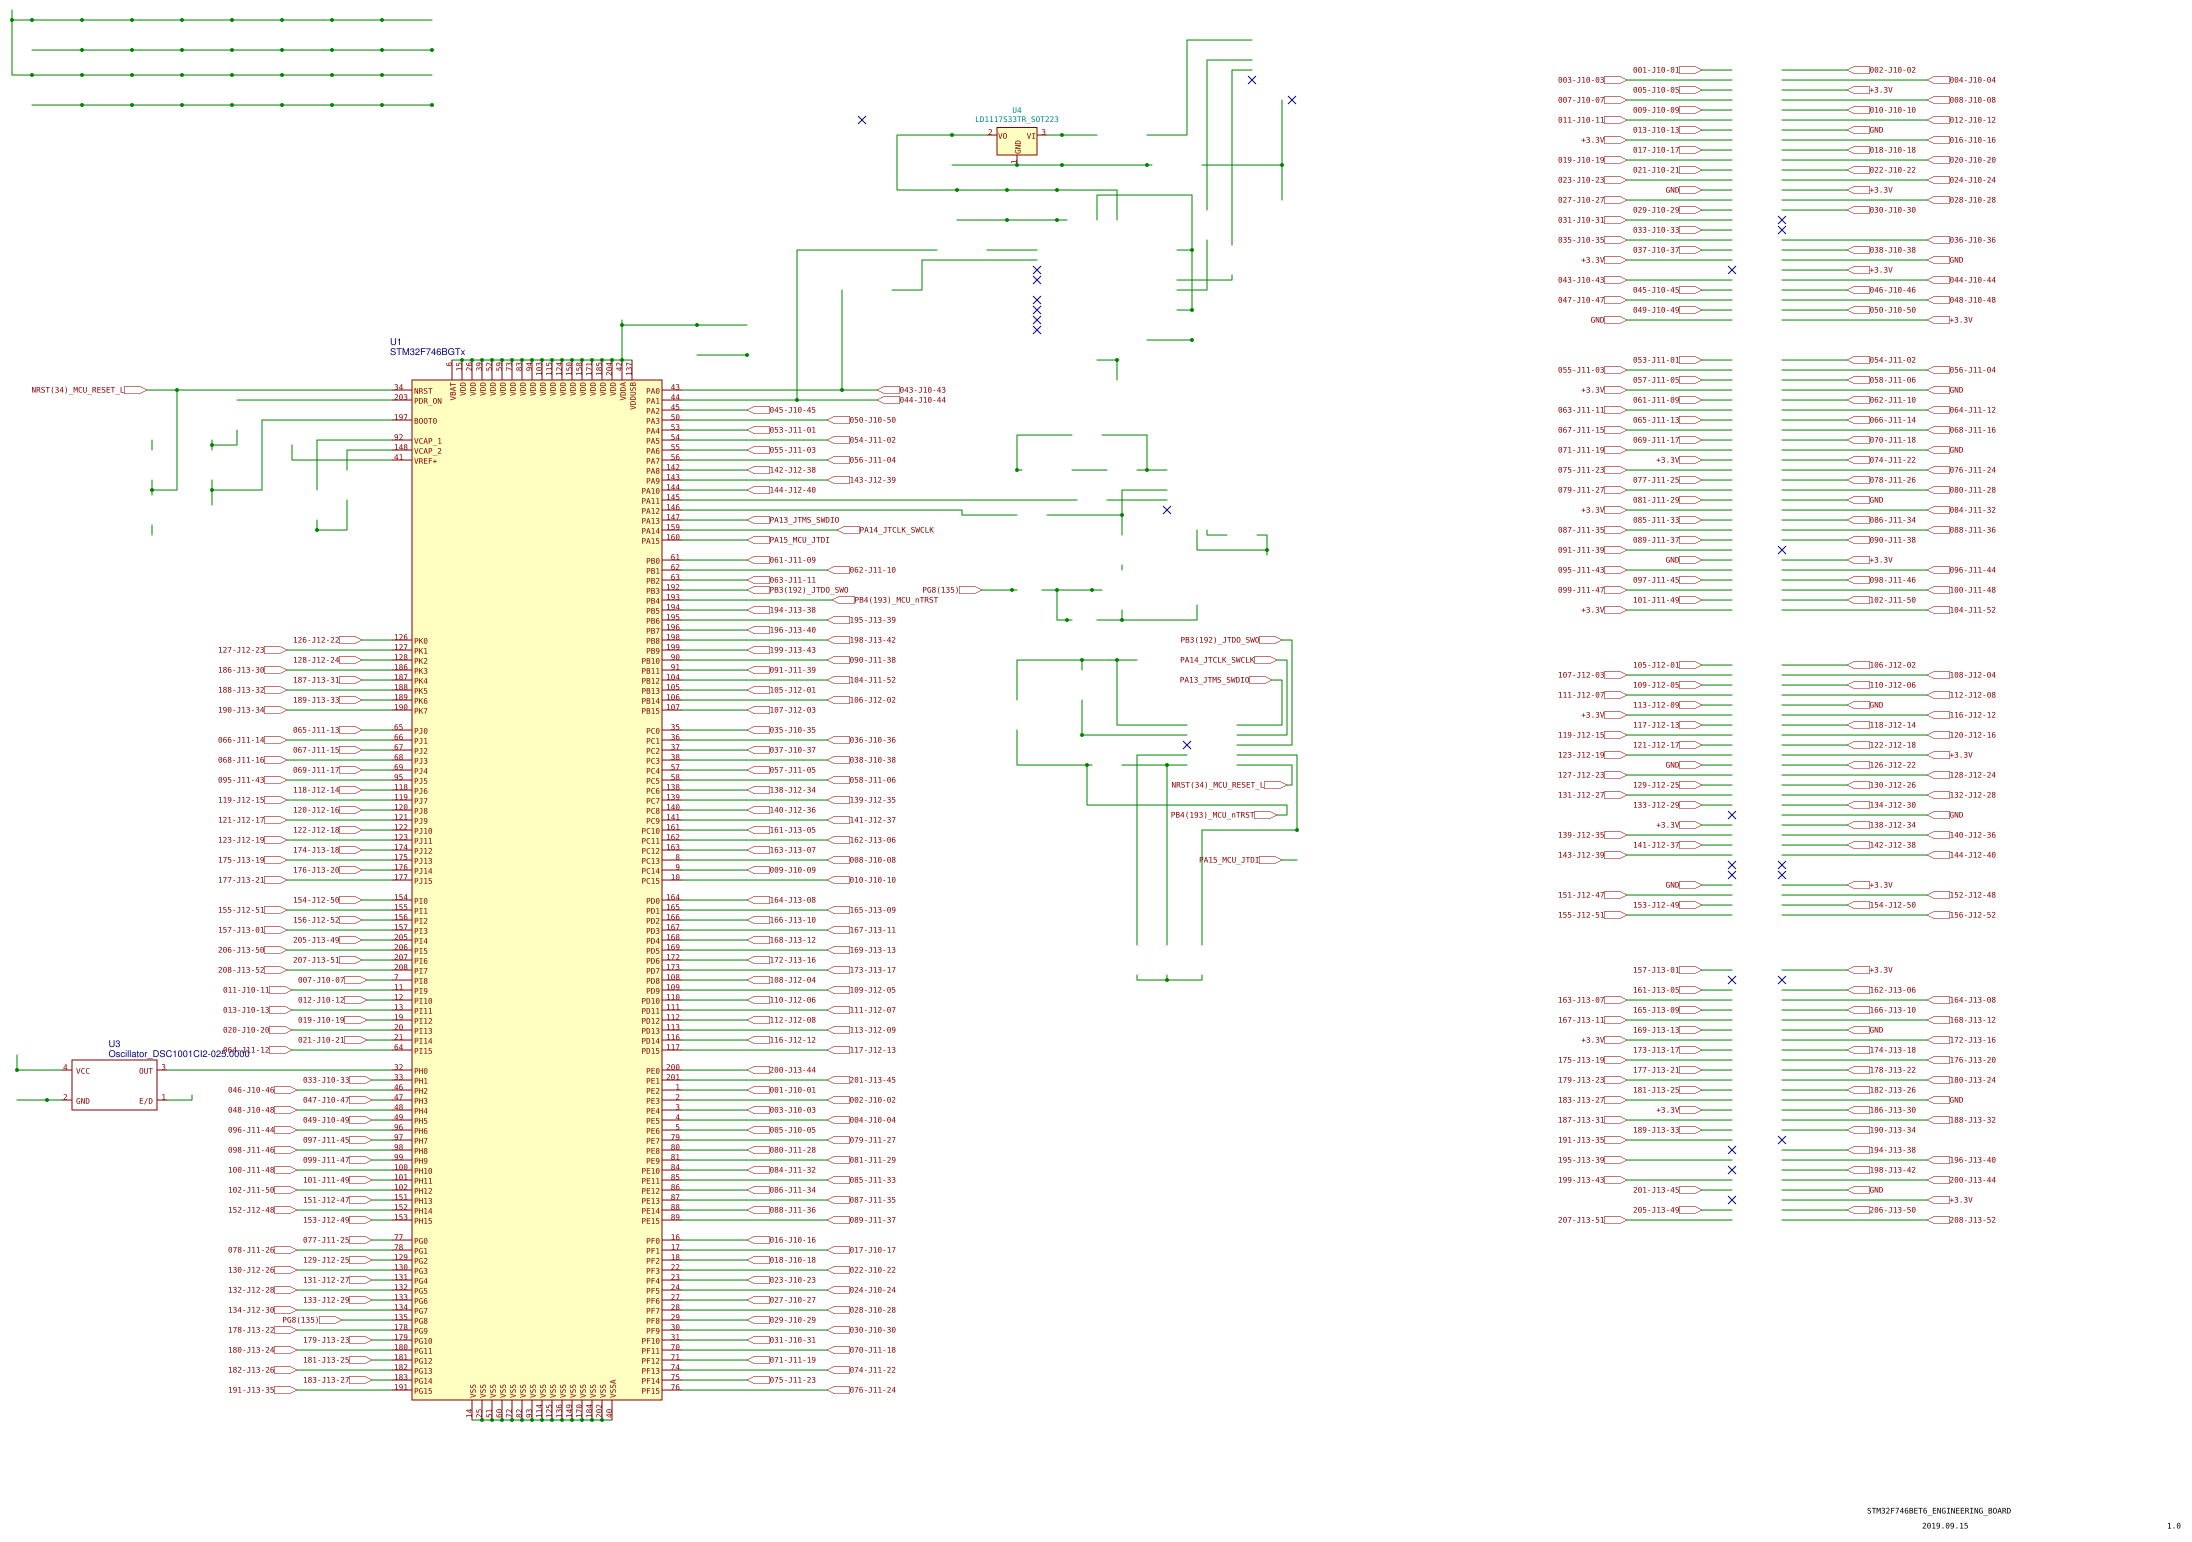The width and height of the screenshot is (2192, 1542).
Task: Select the VDDUSB power pin on U1
Action: point(633,395)
